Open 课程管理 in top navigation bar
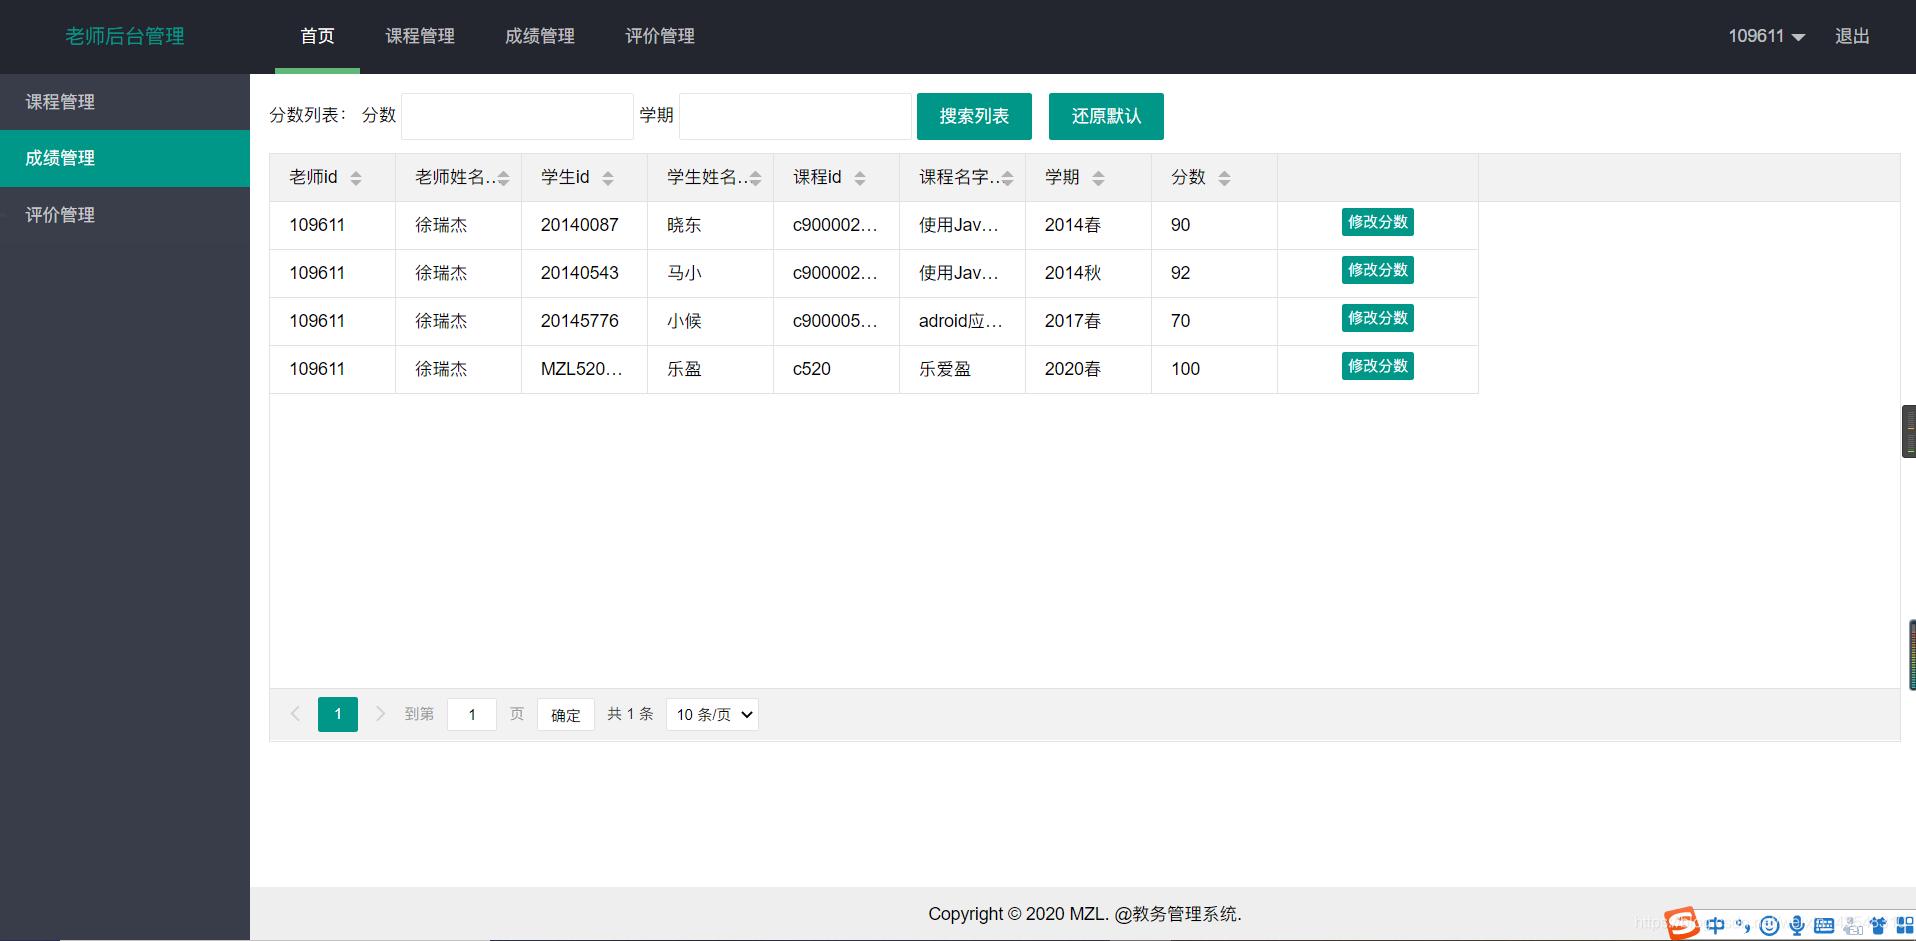1916x941 pixels. pyautogui.click(x=420, y=36)
